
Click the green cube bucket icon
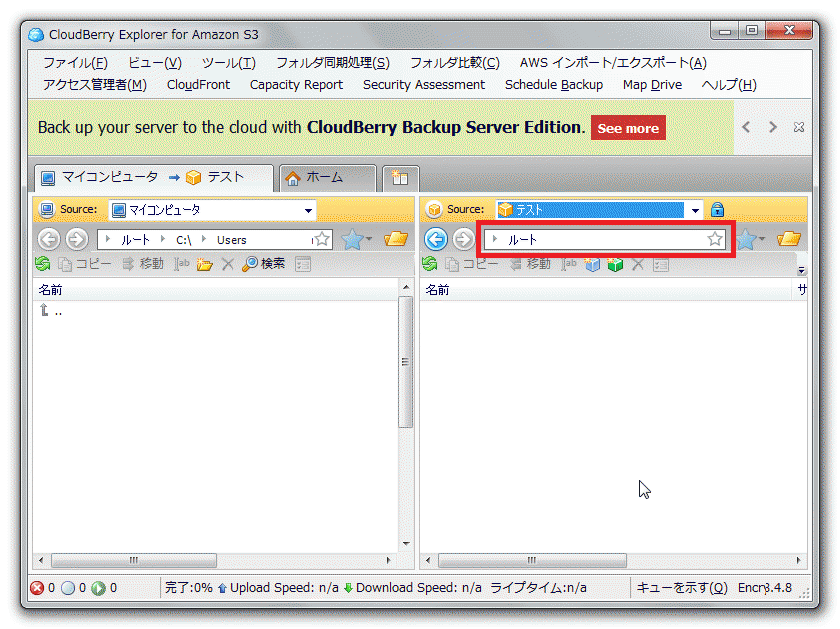point(615,264)
